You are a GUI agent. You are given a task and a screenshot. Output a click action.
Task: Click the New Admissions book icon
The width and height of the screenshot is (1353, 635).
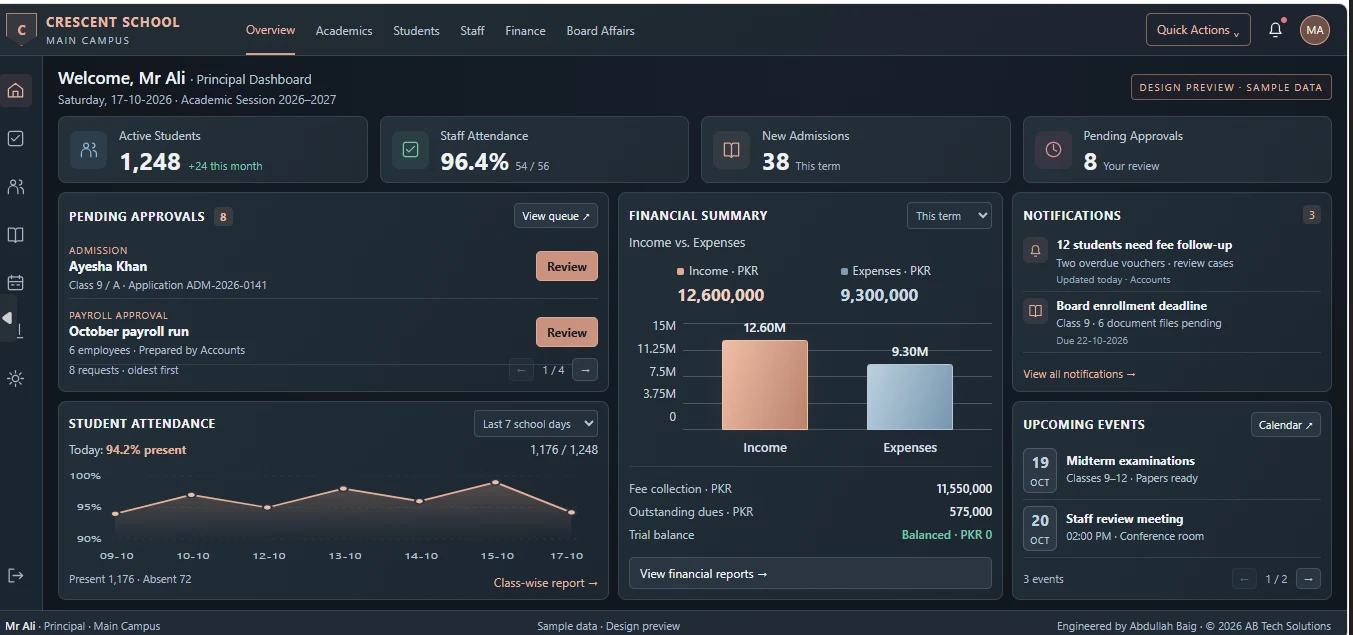[732, 150]
